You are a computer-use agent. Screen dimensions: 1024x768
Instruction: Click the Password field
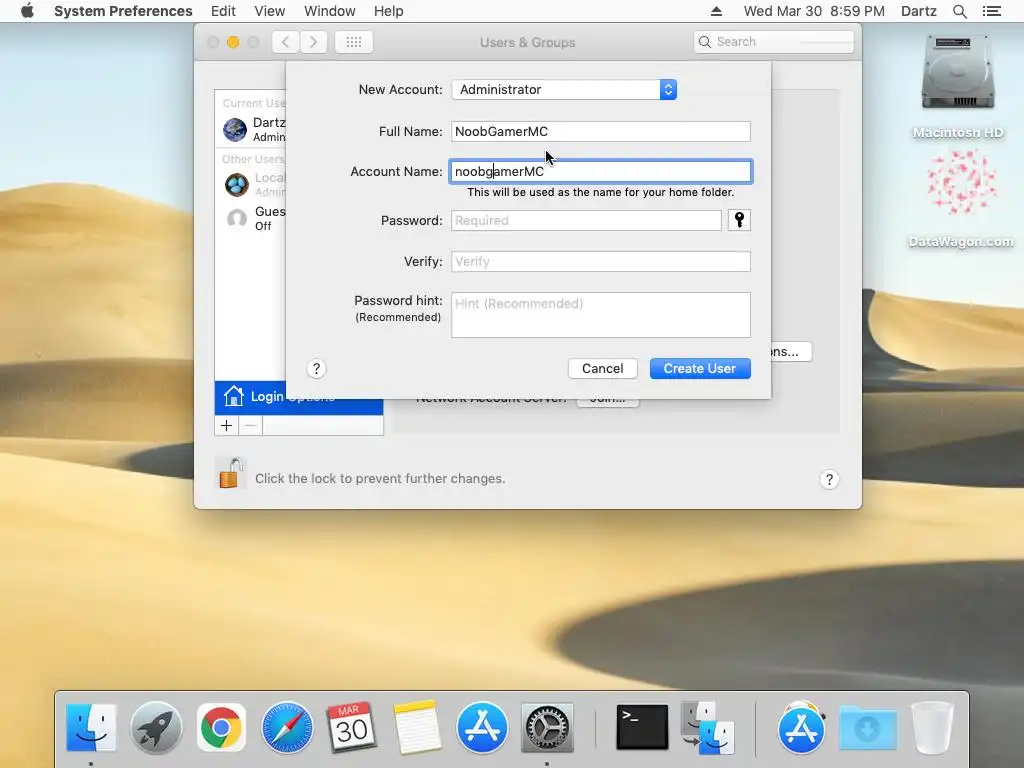586,220
